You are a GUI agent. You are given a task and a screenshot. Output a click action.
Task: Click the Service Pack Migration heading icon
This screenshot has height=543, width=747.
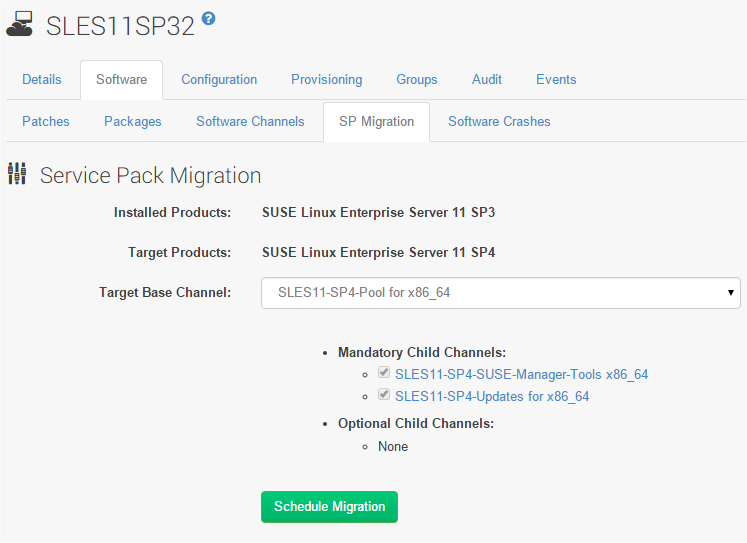pos(17,173)
